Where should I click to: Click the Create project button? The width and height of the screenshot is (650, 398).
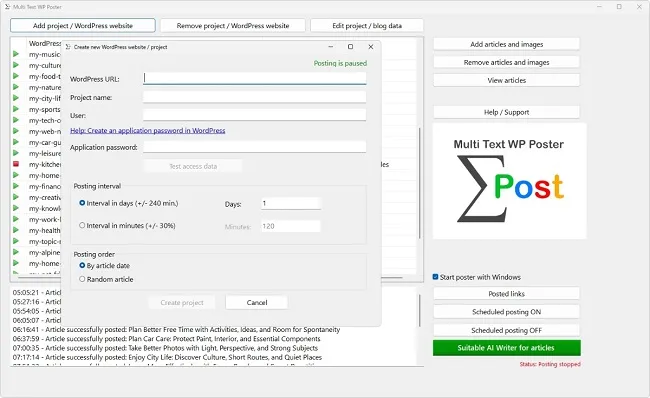pos(182,302)
